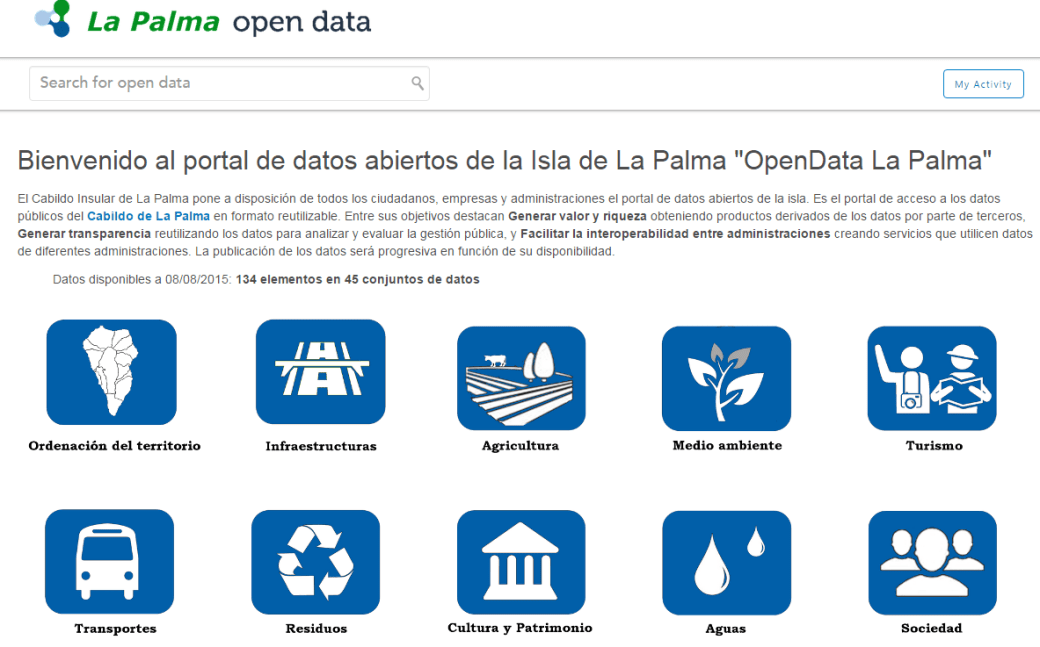
Task: Open the Transportes bus icon
Action: click(109, 561)
